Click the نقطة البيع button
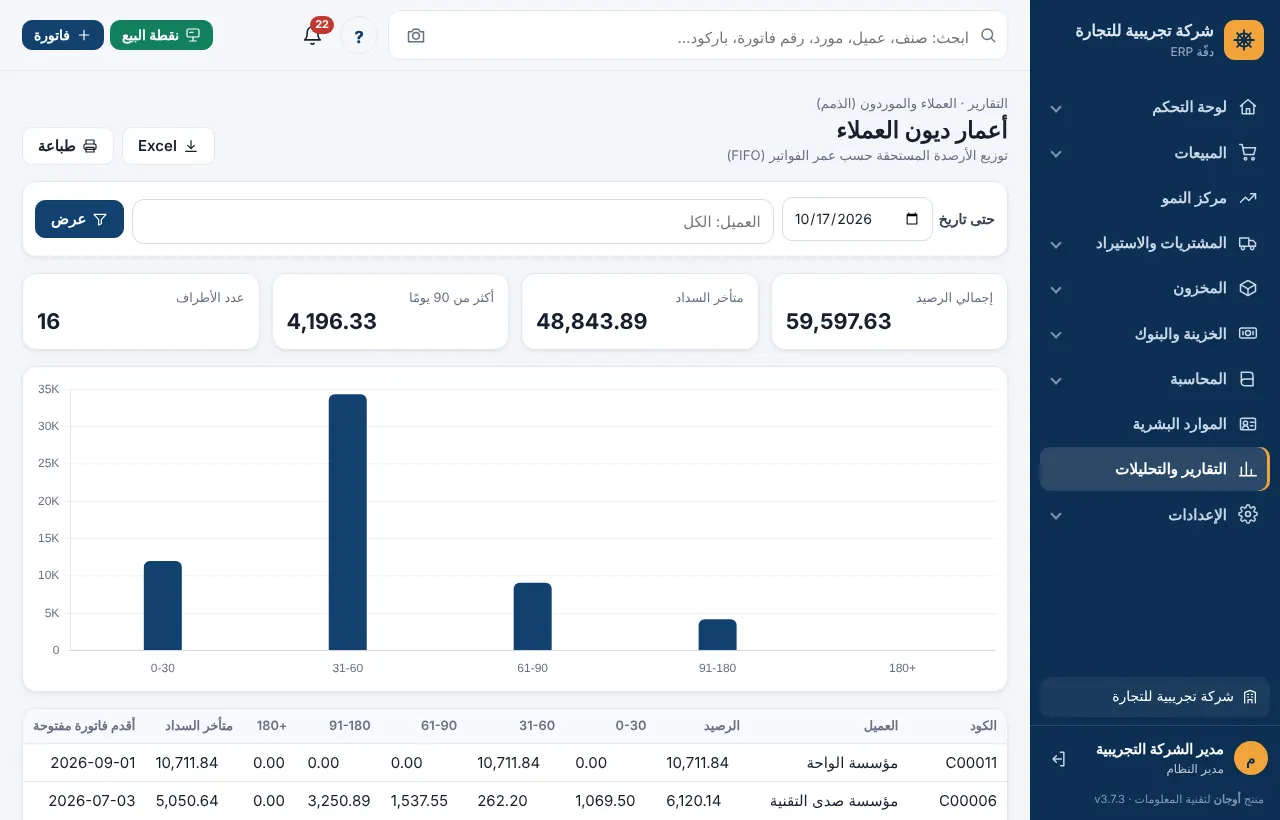The width and height of the screenshot is (1280, 820). 161,35
